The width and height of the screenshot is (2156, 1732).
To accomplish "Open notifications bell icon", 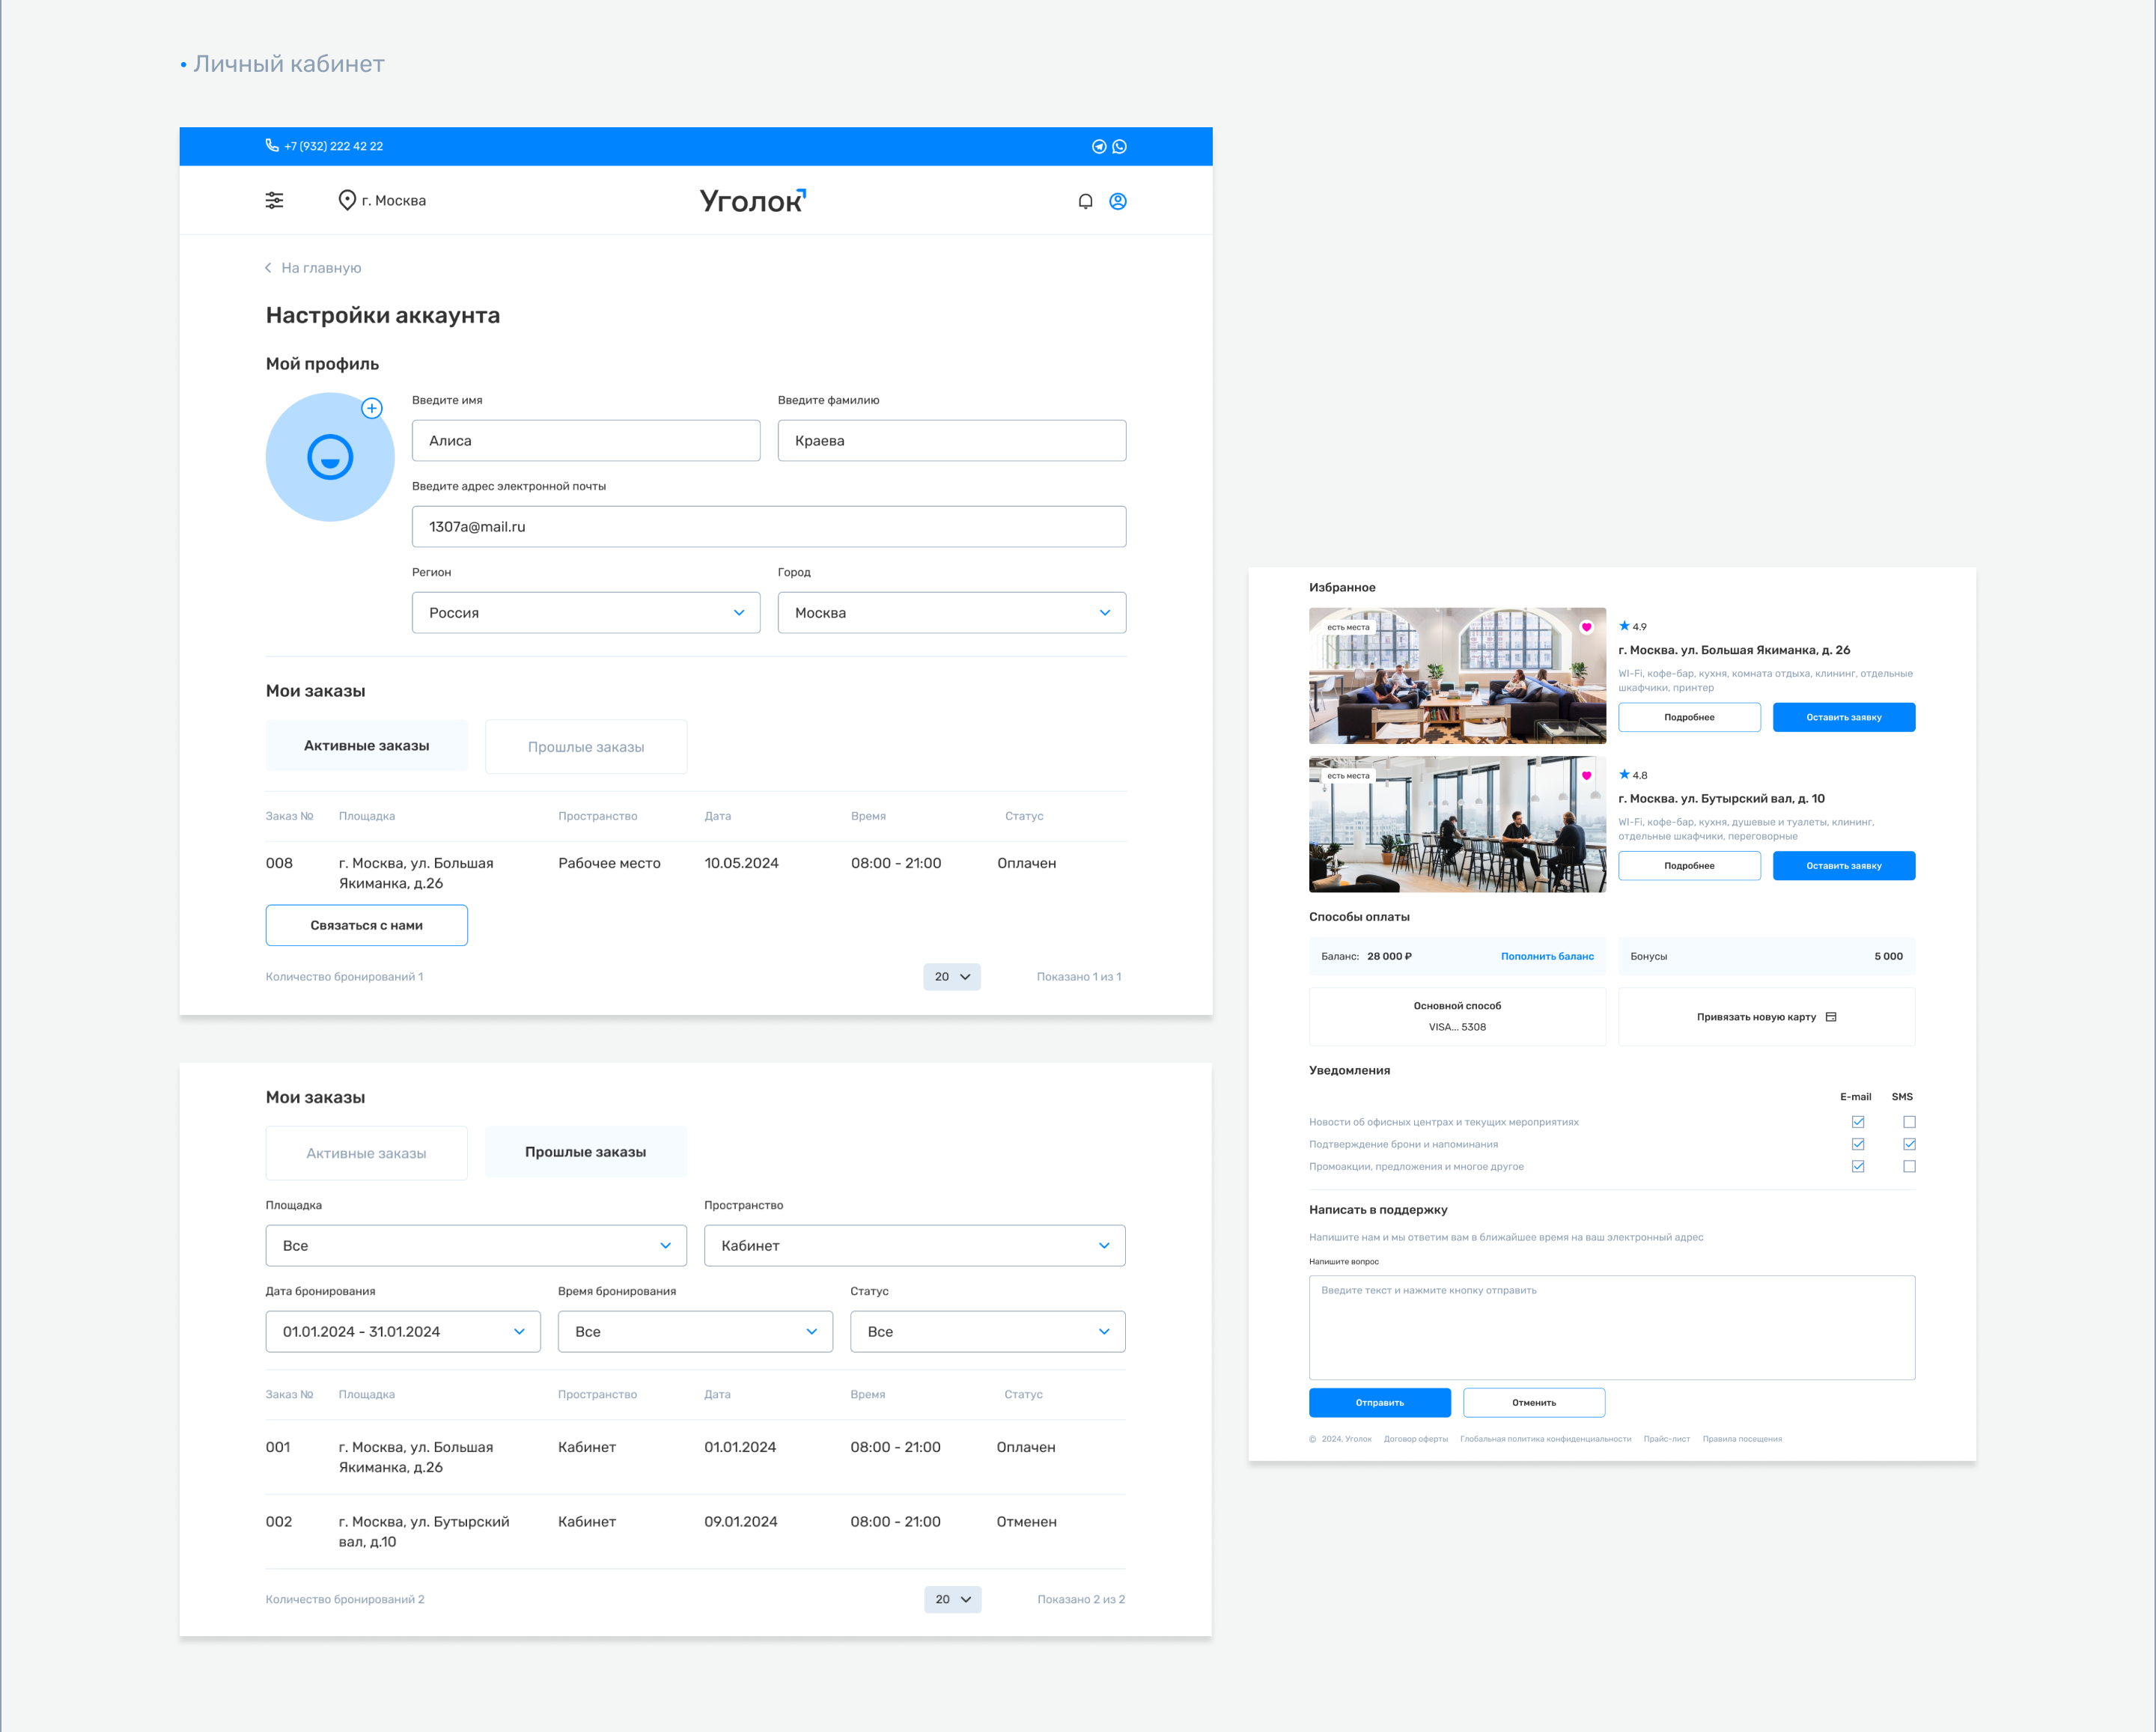I will [1085, 201].
